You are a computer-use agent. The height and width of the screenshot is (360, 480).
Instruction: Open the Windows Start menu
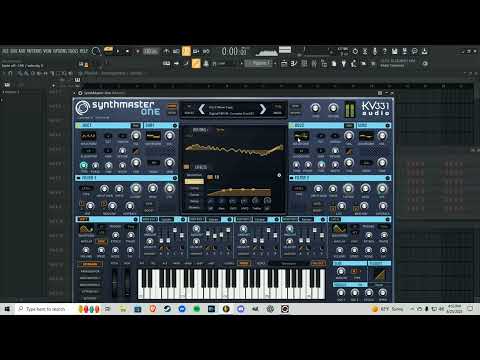[x=7, y=309]
